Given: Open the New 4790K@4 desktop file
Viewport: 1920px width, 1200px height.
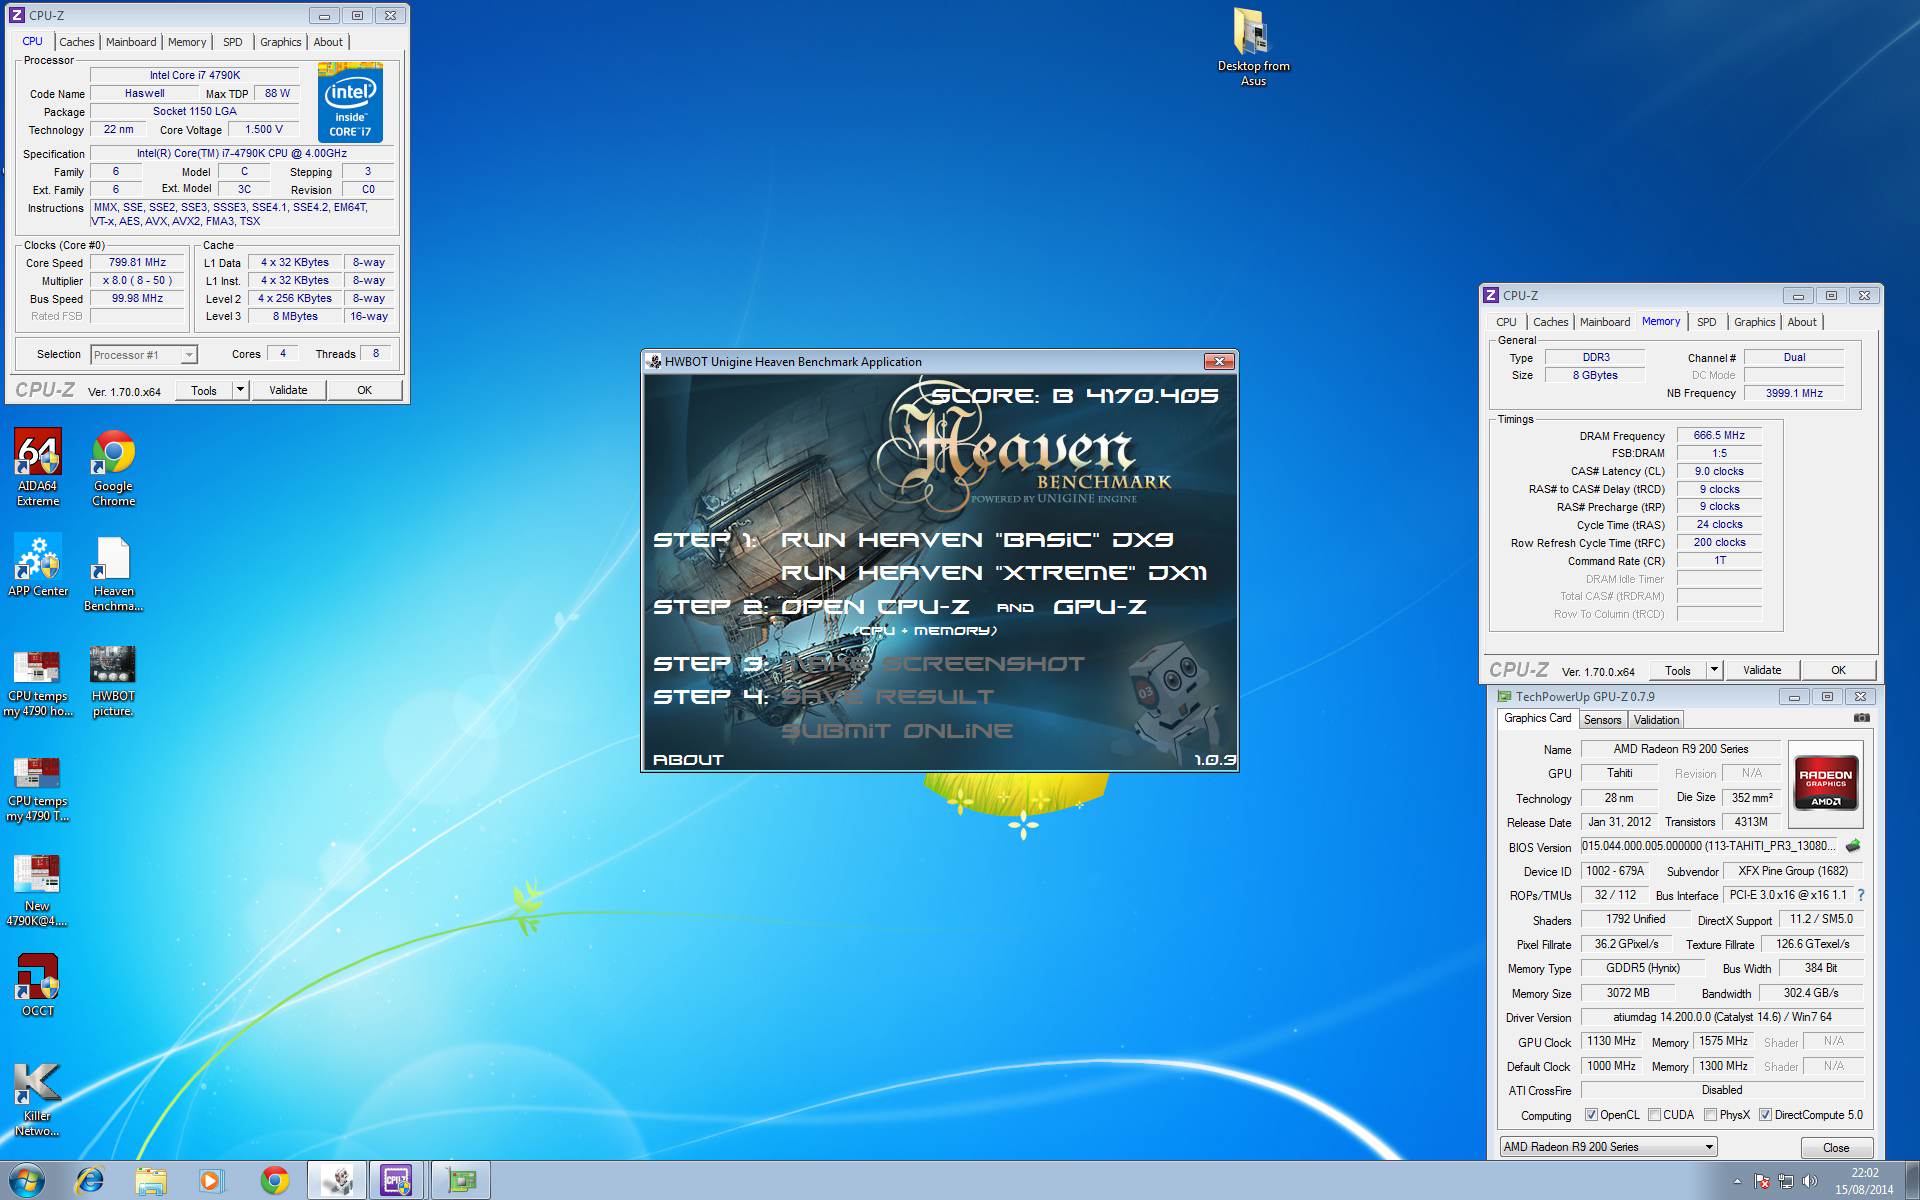Looking at the screenshot, I should pyautogui.click(x=38, y=890).
